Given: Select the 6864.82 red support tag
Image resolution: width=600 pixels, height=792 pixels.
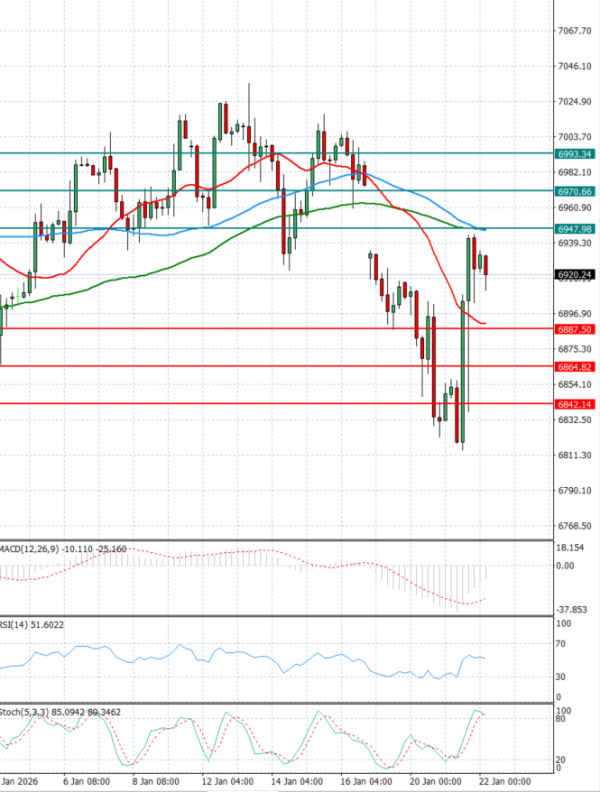Looking at the screenshot, I should pos(574,367).
